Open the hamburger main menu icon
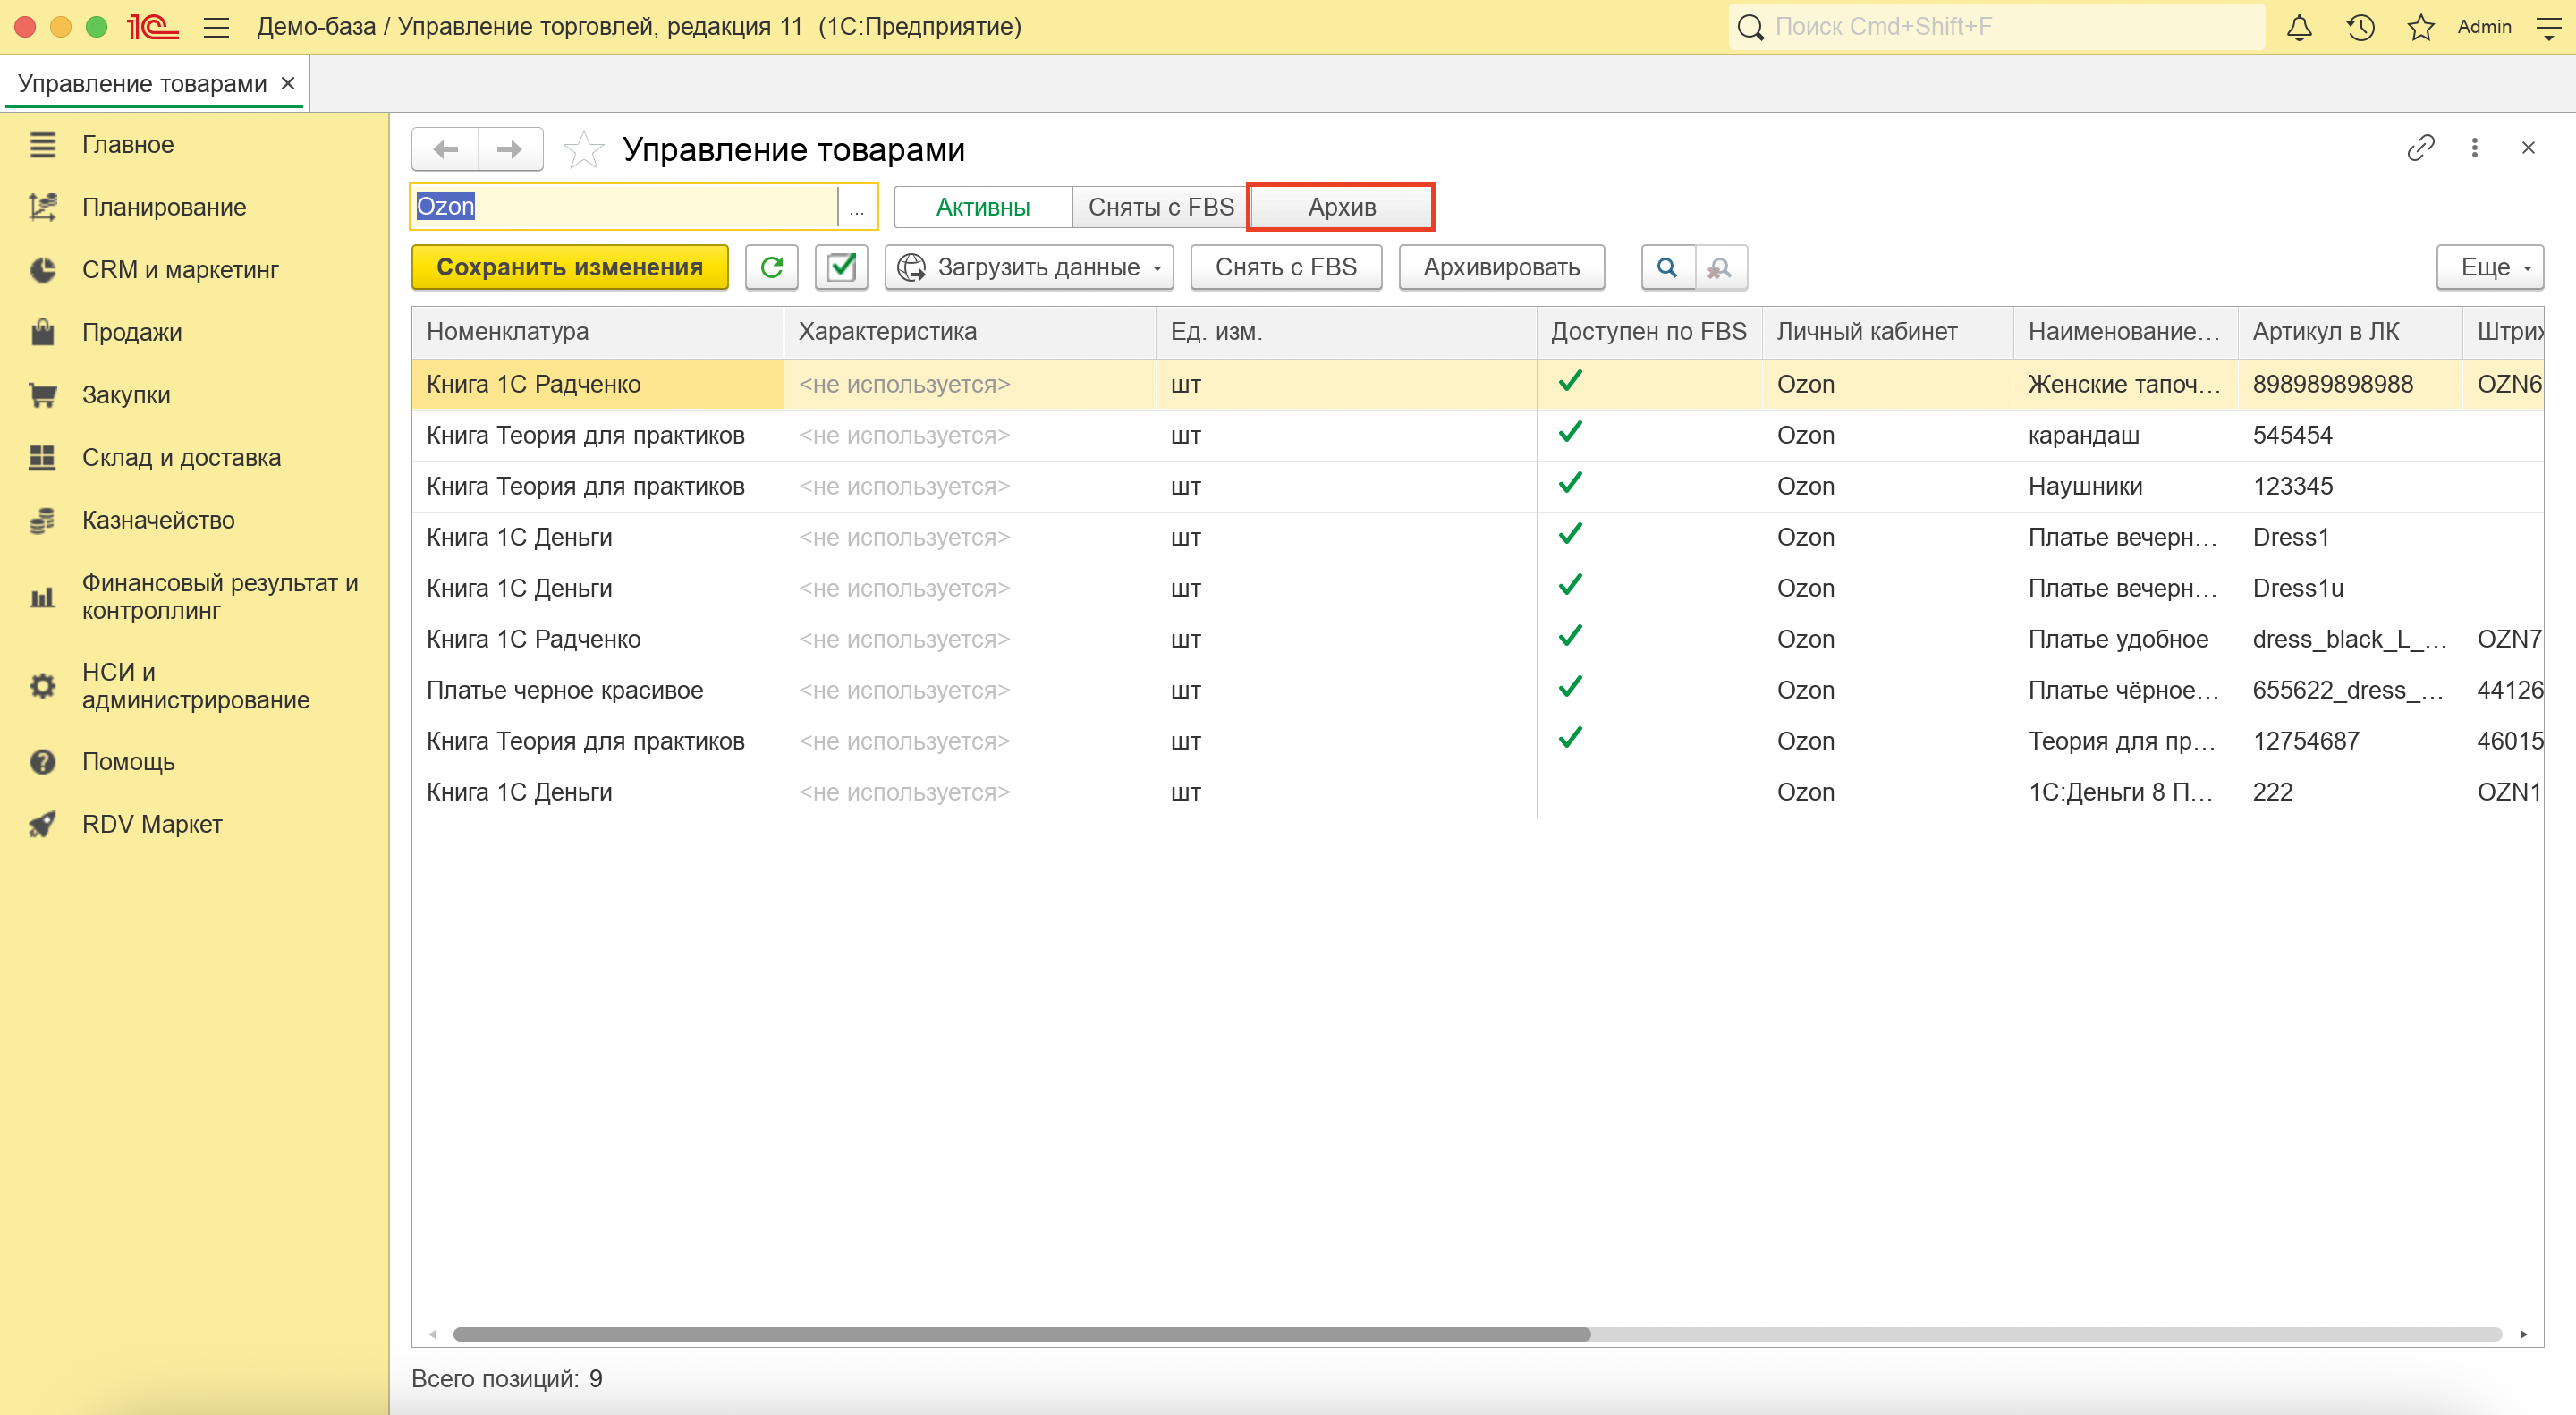Screen dimensions: 2576x1415 tap(216, 27)
